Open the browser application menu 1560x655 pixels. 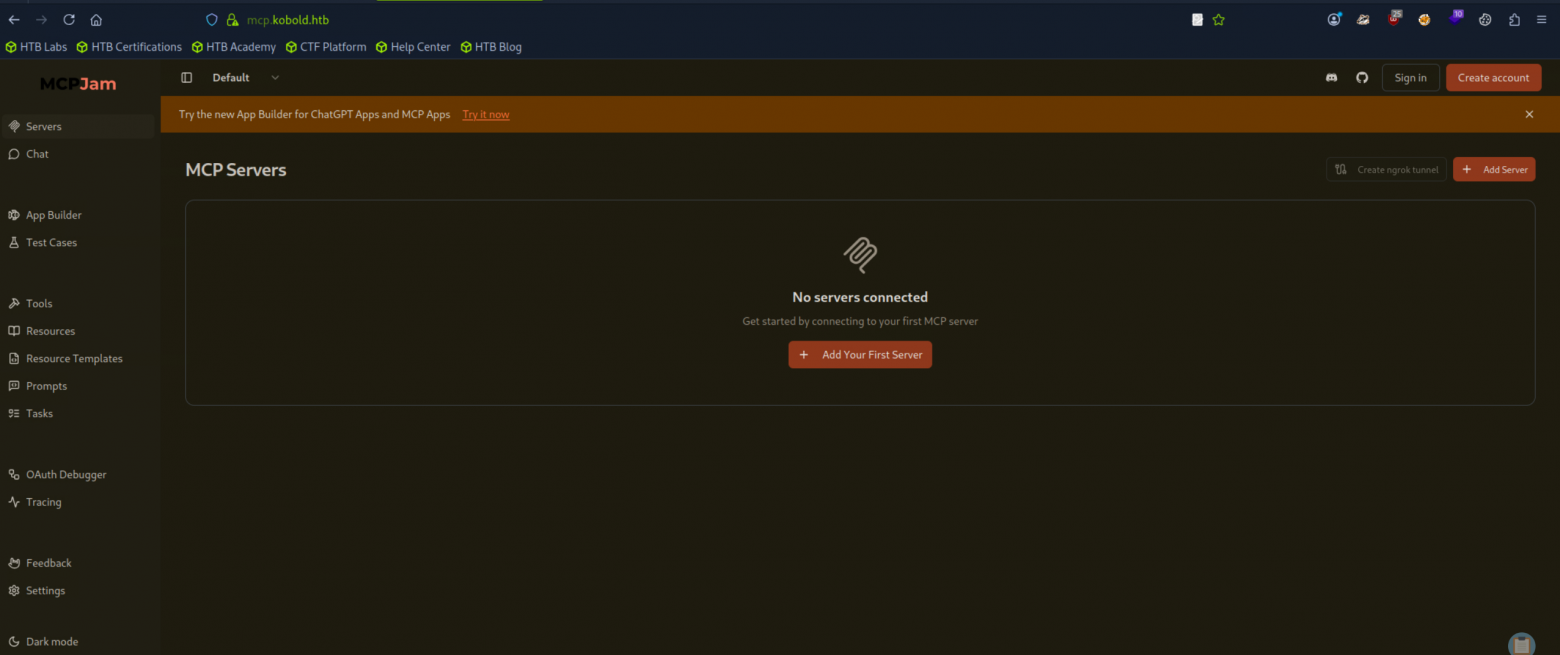coord(1541,19)
